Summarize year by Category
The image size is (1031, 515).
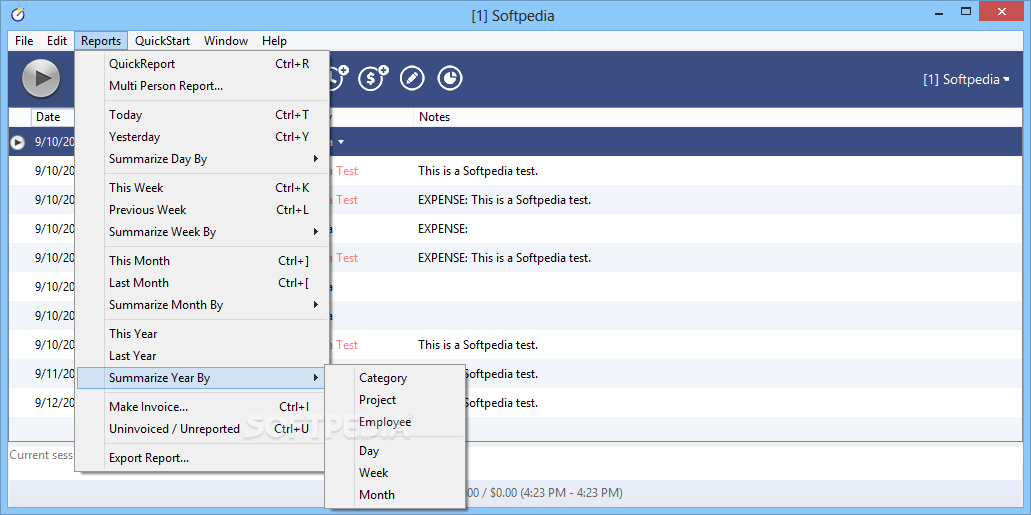[396, 378]
